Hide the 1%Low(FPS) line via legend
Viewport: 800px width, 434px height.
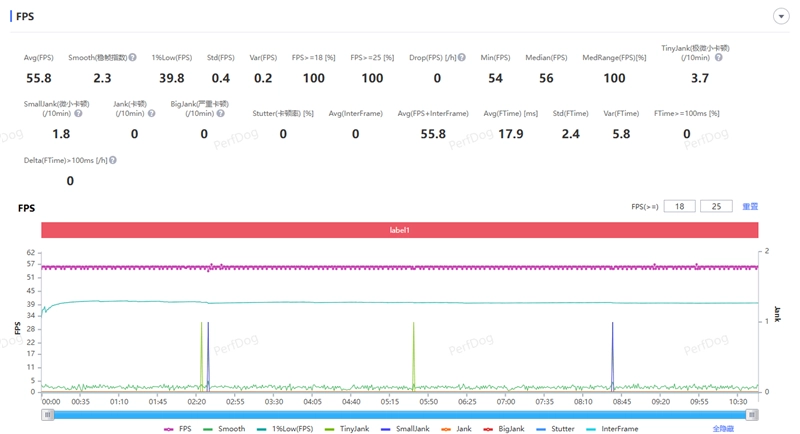pyautogui.click(x=284, y=429)
